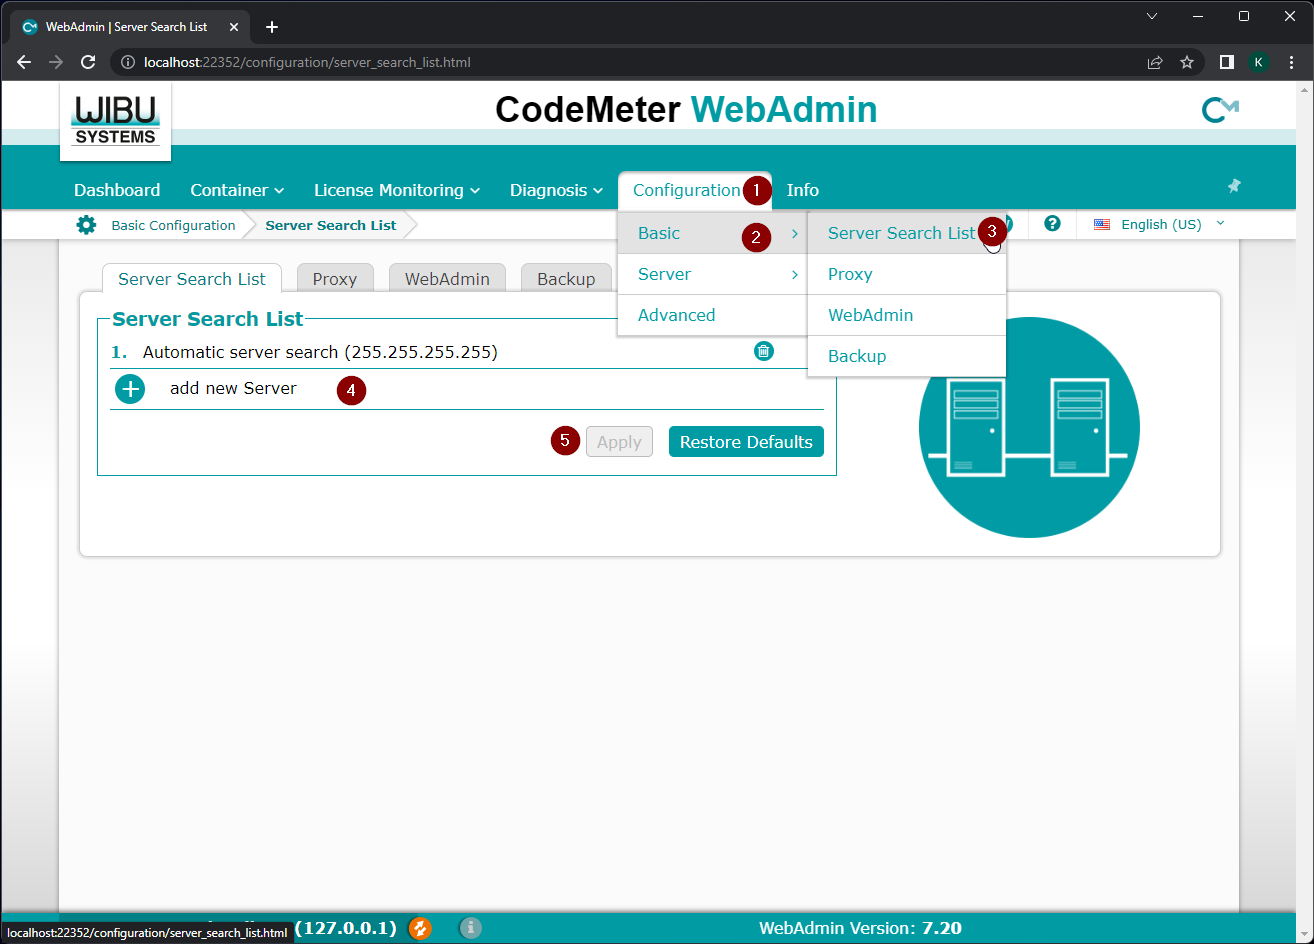Go to the Dashboard page
Viewport: 1314px width, 944px height.
(117, 190)
